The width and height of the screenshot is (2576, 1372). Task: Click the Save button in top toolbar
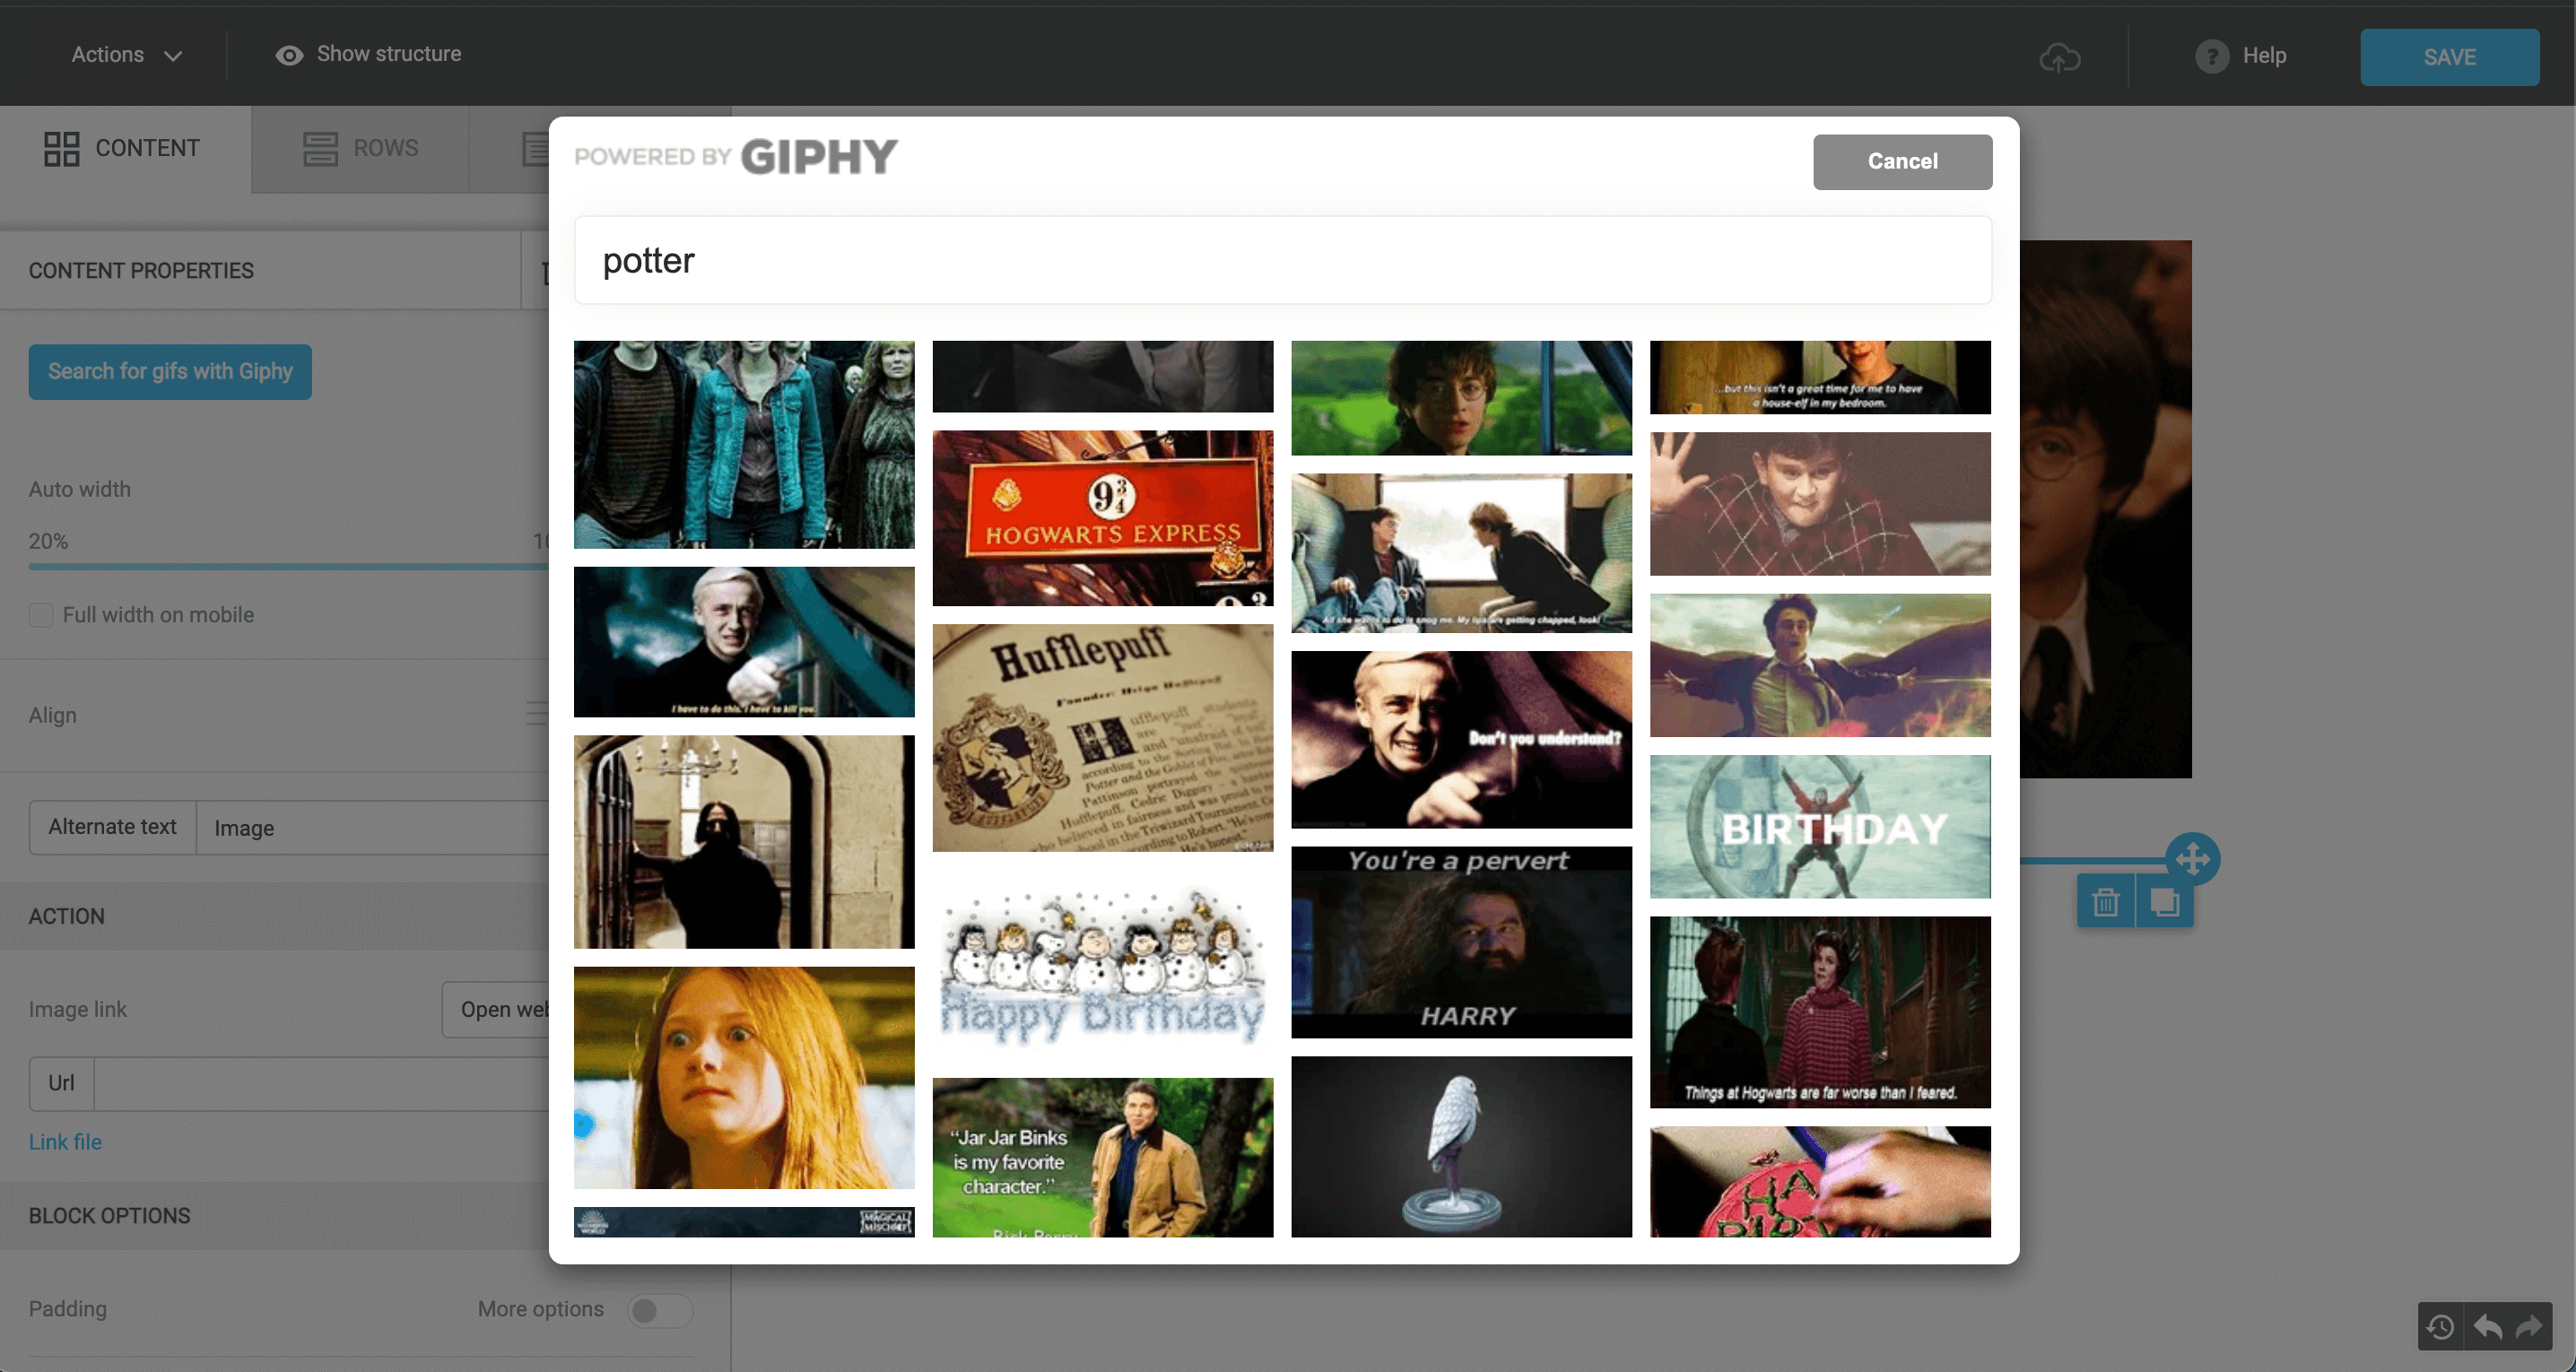pos(2450,56)
